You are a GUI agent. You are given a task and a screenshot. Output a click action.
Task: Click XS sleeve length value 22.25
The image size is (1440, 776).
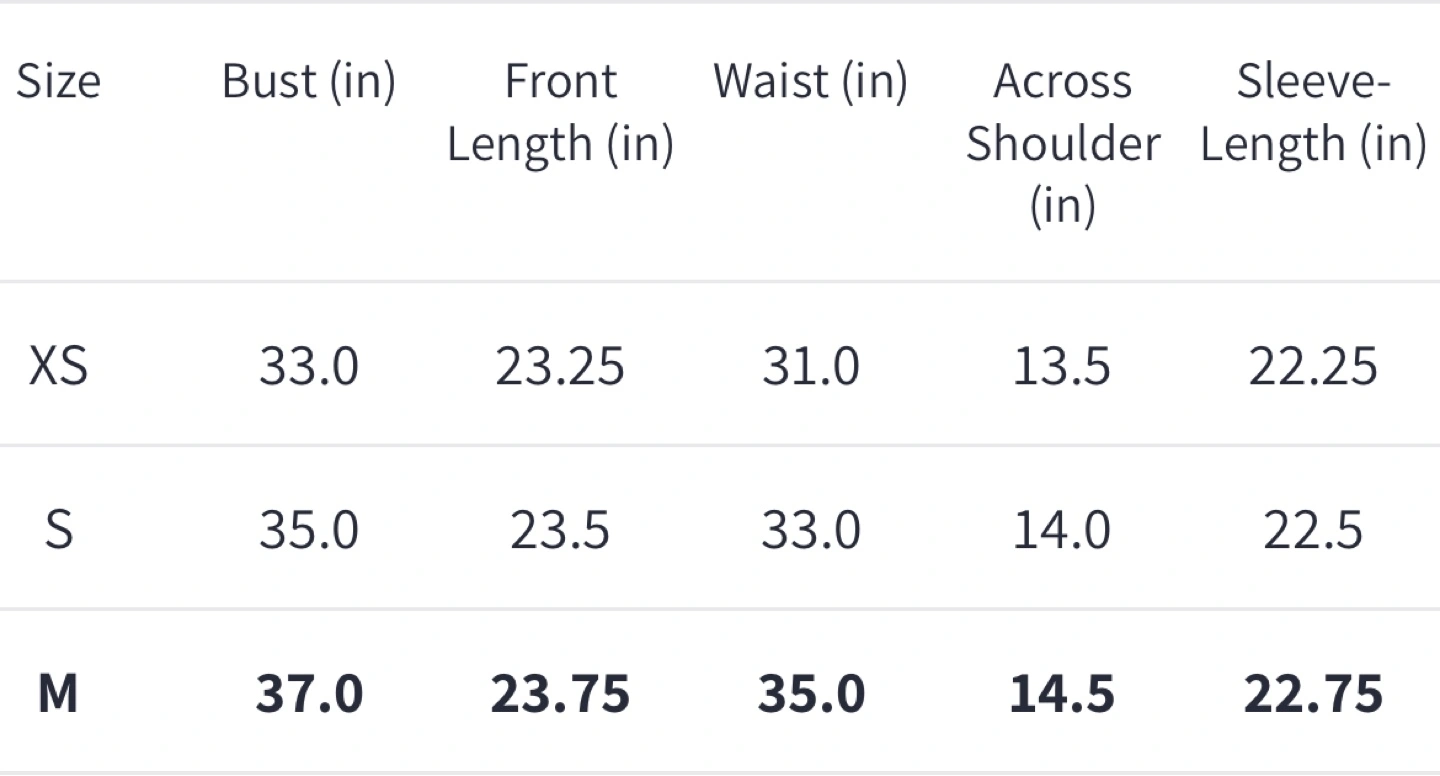pyautogui.click(x=1313, y=366)
